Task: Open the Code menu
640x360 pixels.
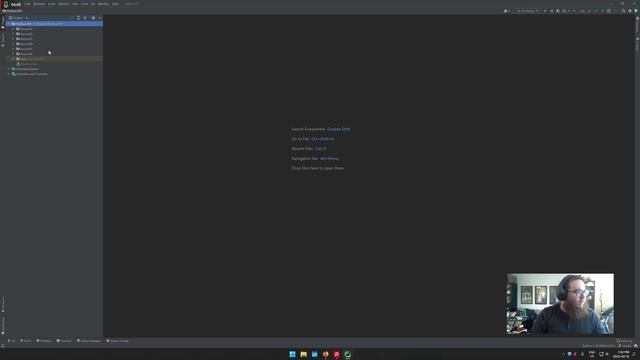Action: tap(51, 4)
